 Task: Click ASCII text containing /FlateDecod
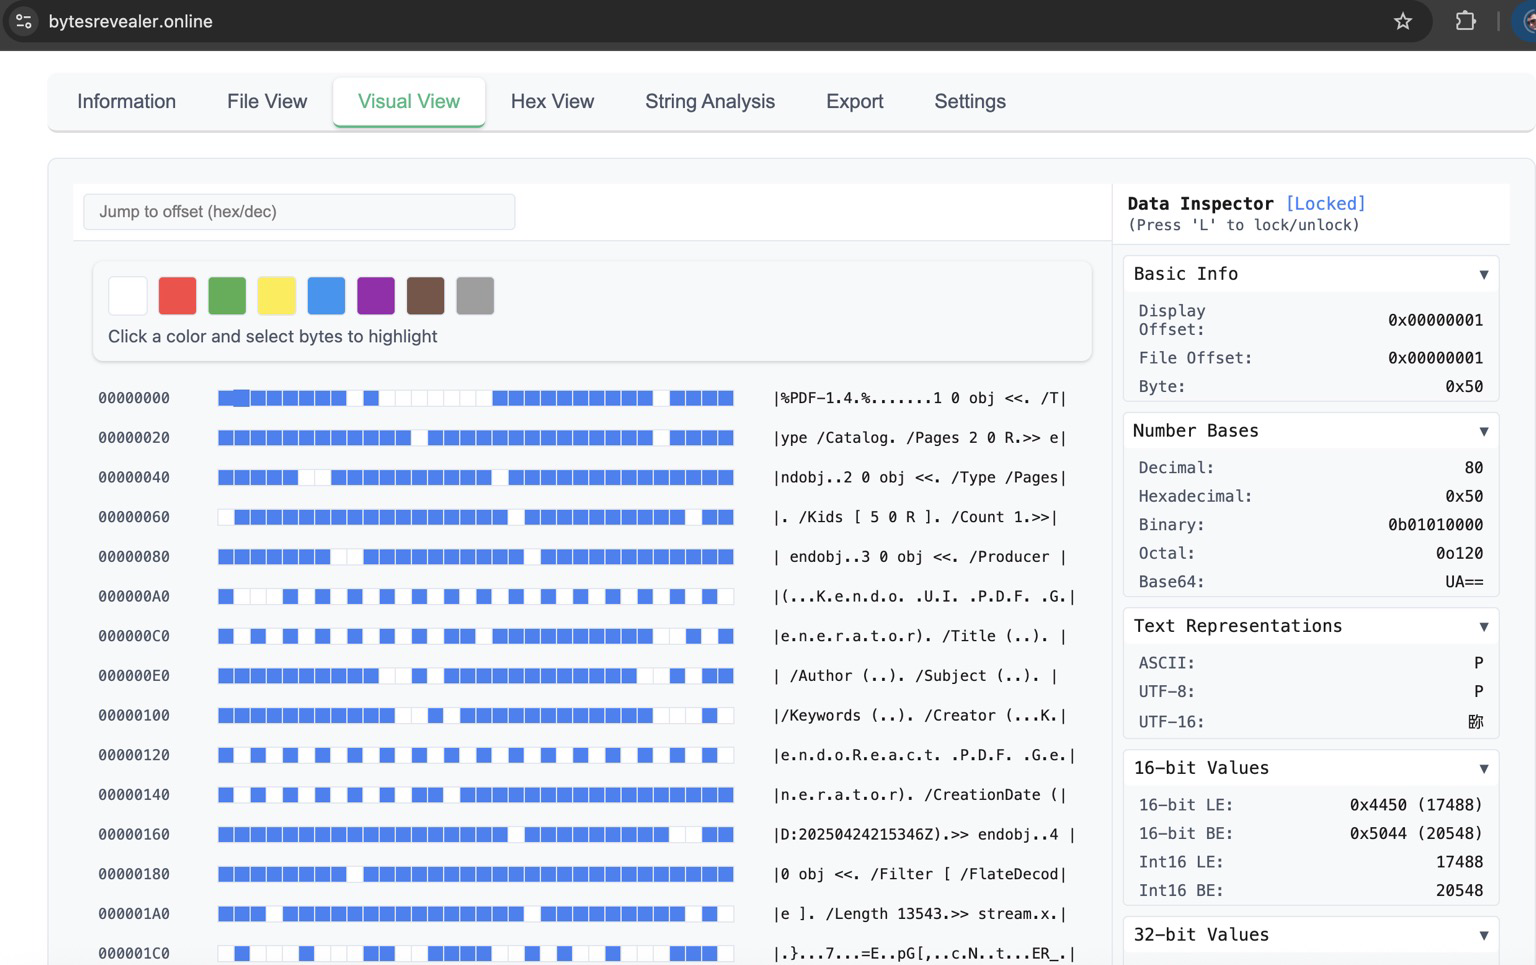tap(920, 874)
